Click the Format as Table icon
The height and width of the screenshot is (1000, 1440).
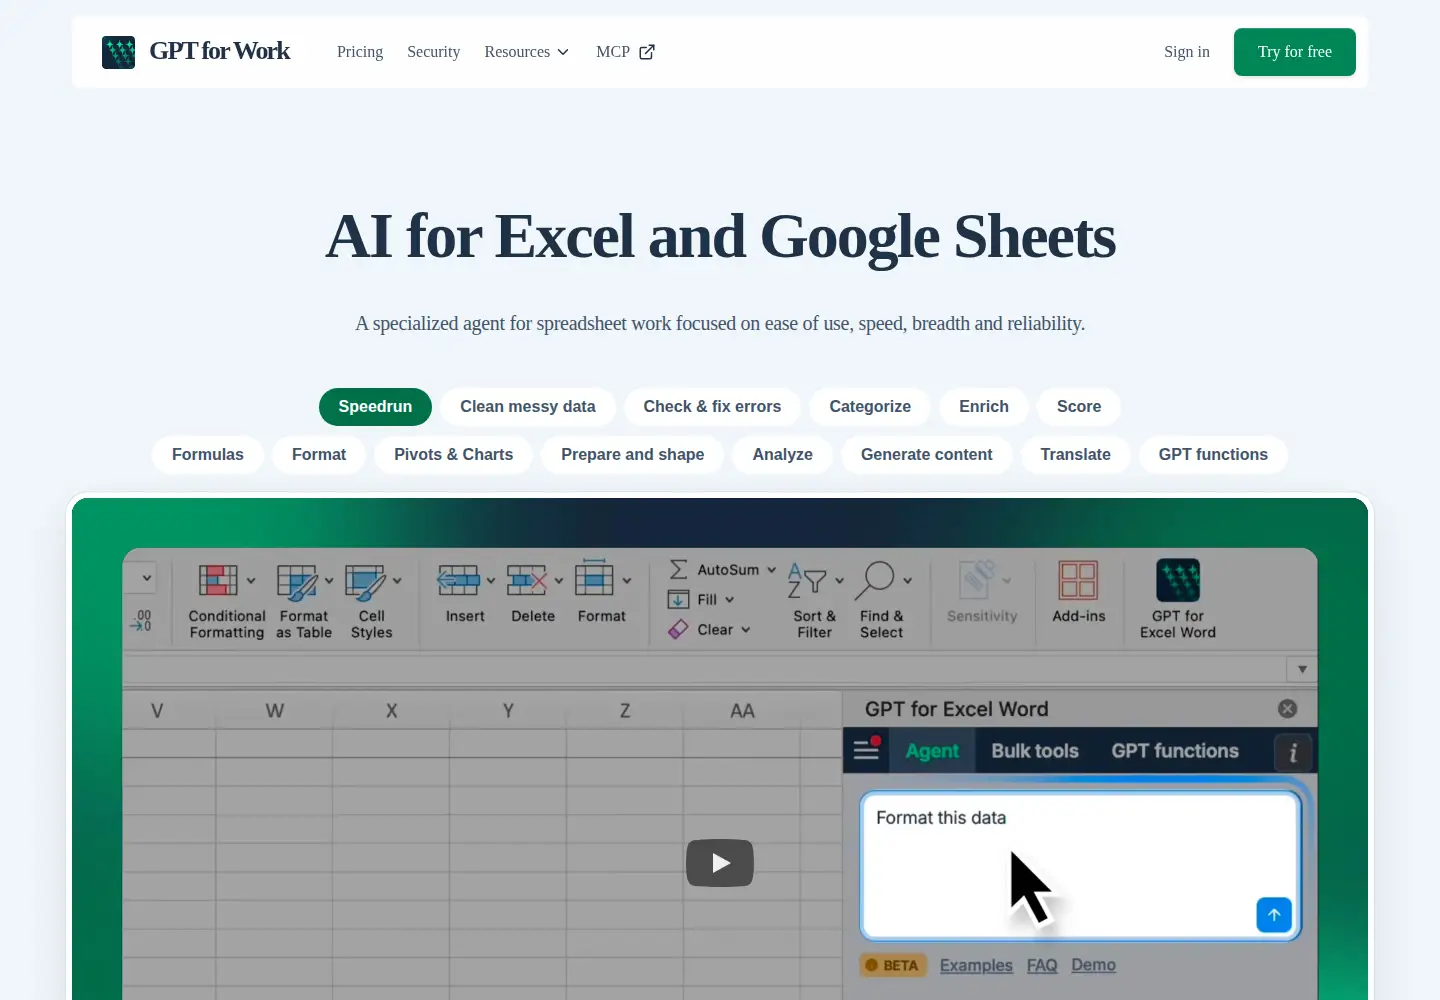click(x=297, y=582)
